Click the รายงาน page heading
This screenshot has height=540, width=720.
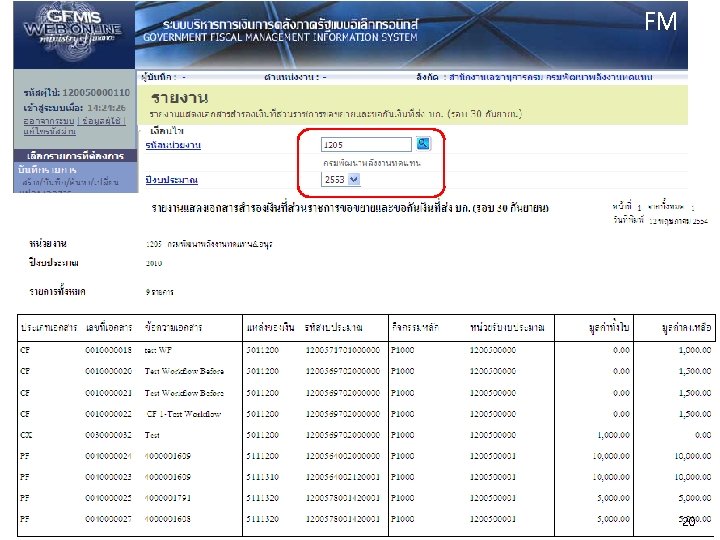point(180,98)
